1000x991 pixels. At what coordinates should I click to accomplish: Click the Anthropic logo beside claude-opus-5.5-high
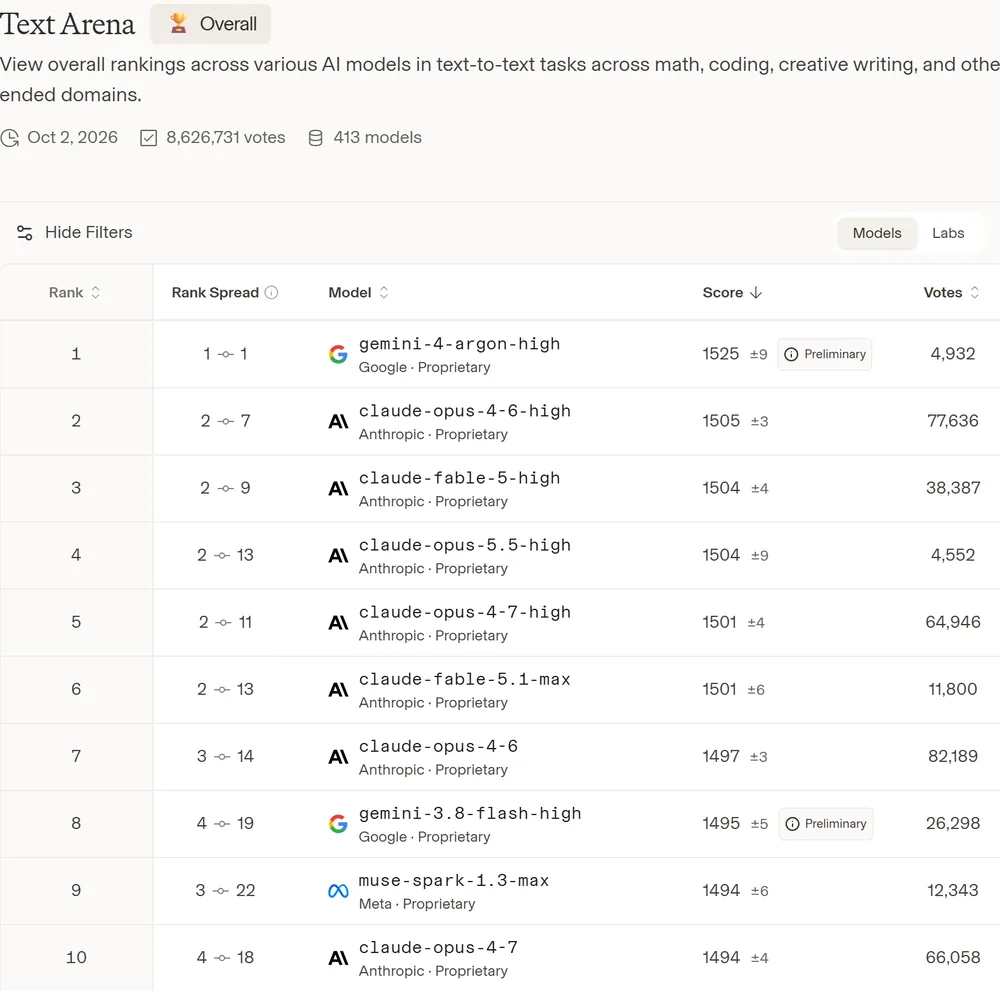(338, 555)
